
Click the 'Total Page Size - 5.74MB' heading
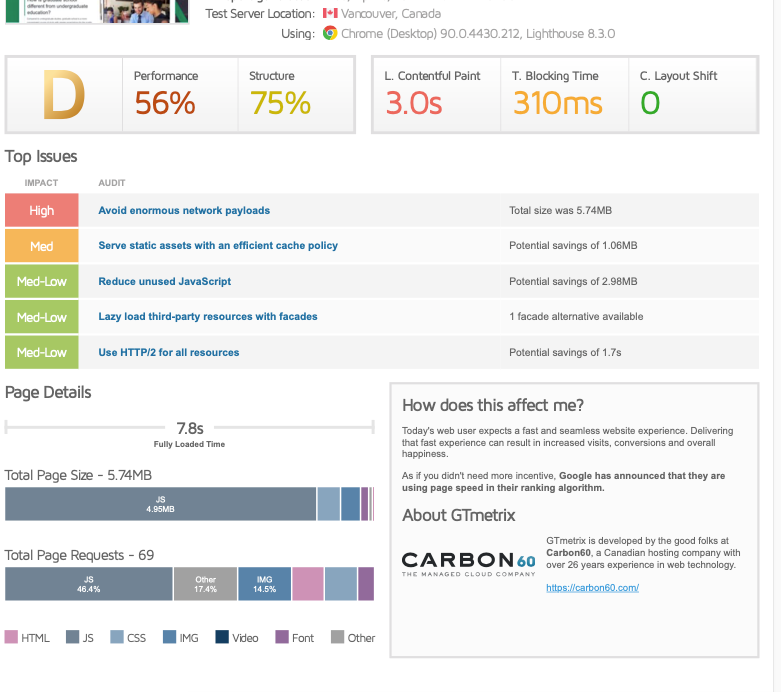pos(78,475)
